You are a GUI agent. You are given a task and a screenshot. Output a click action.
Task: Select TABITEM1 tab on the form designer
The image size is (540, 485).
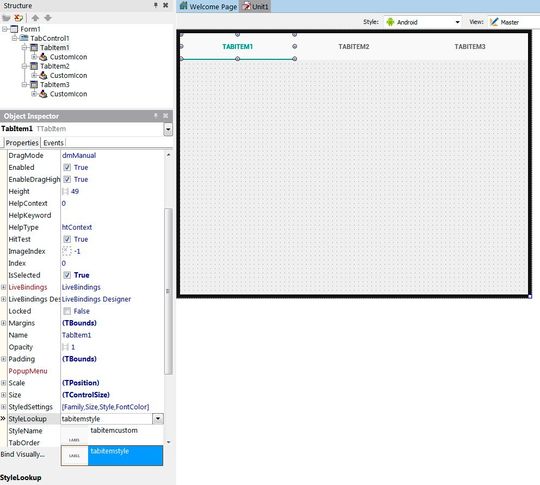pyautogui.click(x=238, y=47)
